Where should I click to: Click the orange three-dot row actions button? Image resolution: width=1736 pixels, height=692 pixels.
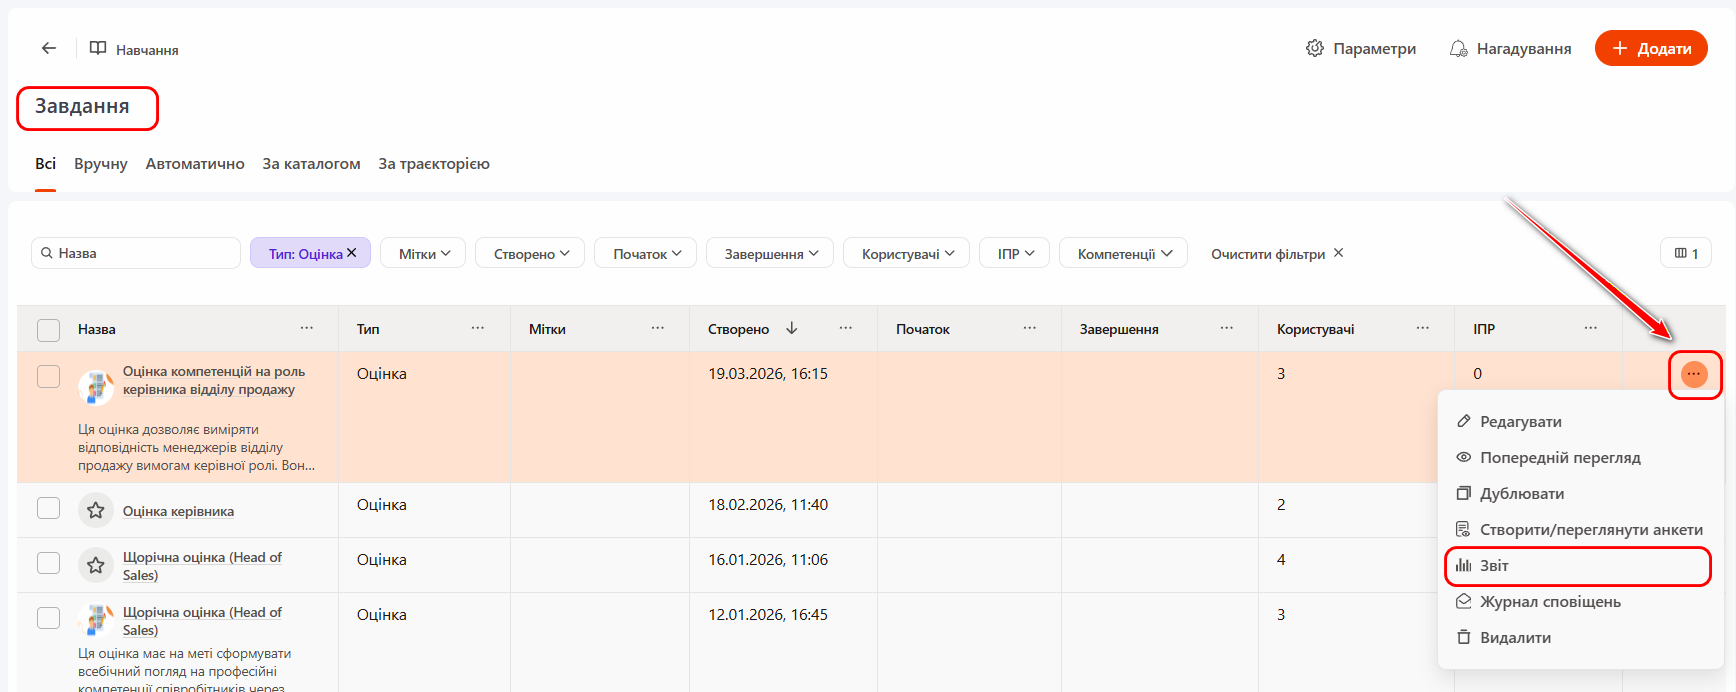pyautogui.click(x=1693, y=374)
